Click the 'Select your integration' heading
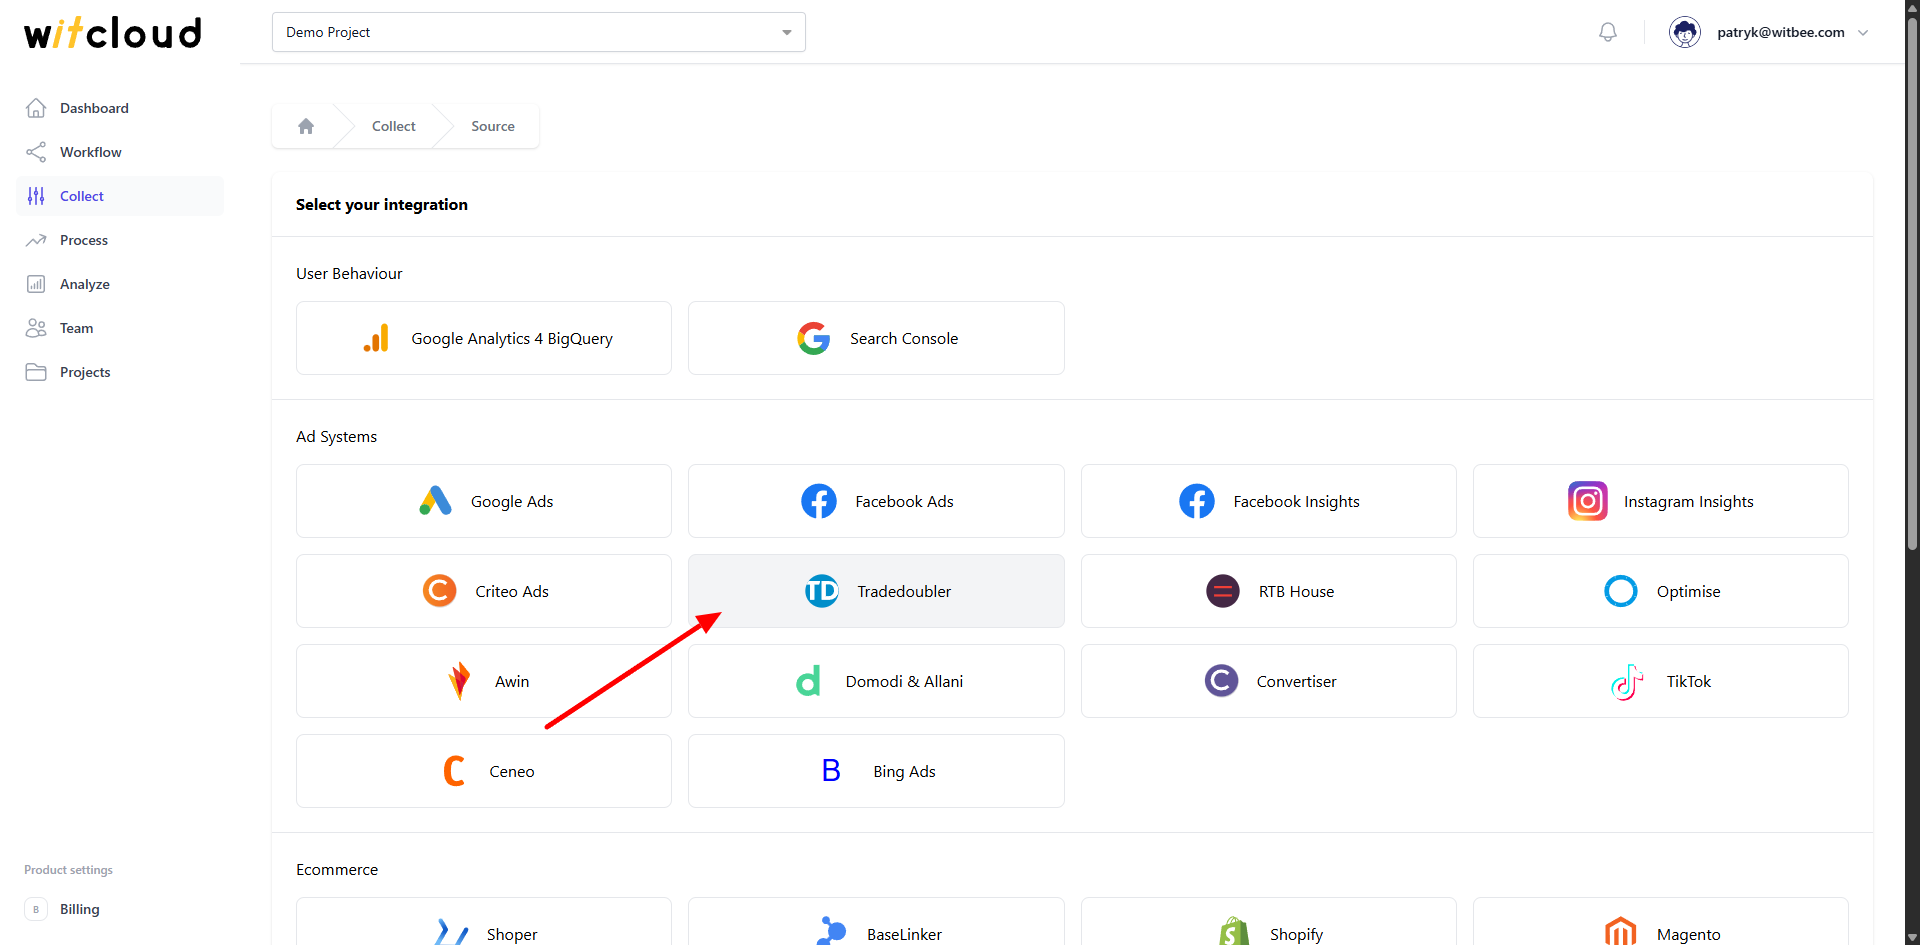Viewport: 1920px width, 945px height. pos(382,204)
